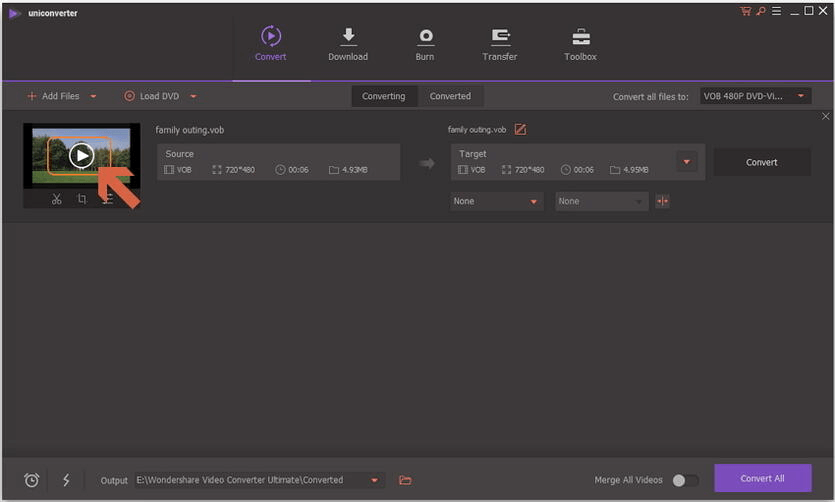Click the alarm clock scheduler icon
The width and height of the screenshot is (835, 502).
(32, 480)
